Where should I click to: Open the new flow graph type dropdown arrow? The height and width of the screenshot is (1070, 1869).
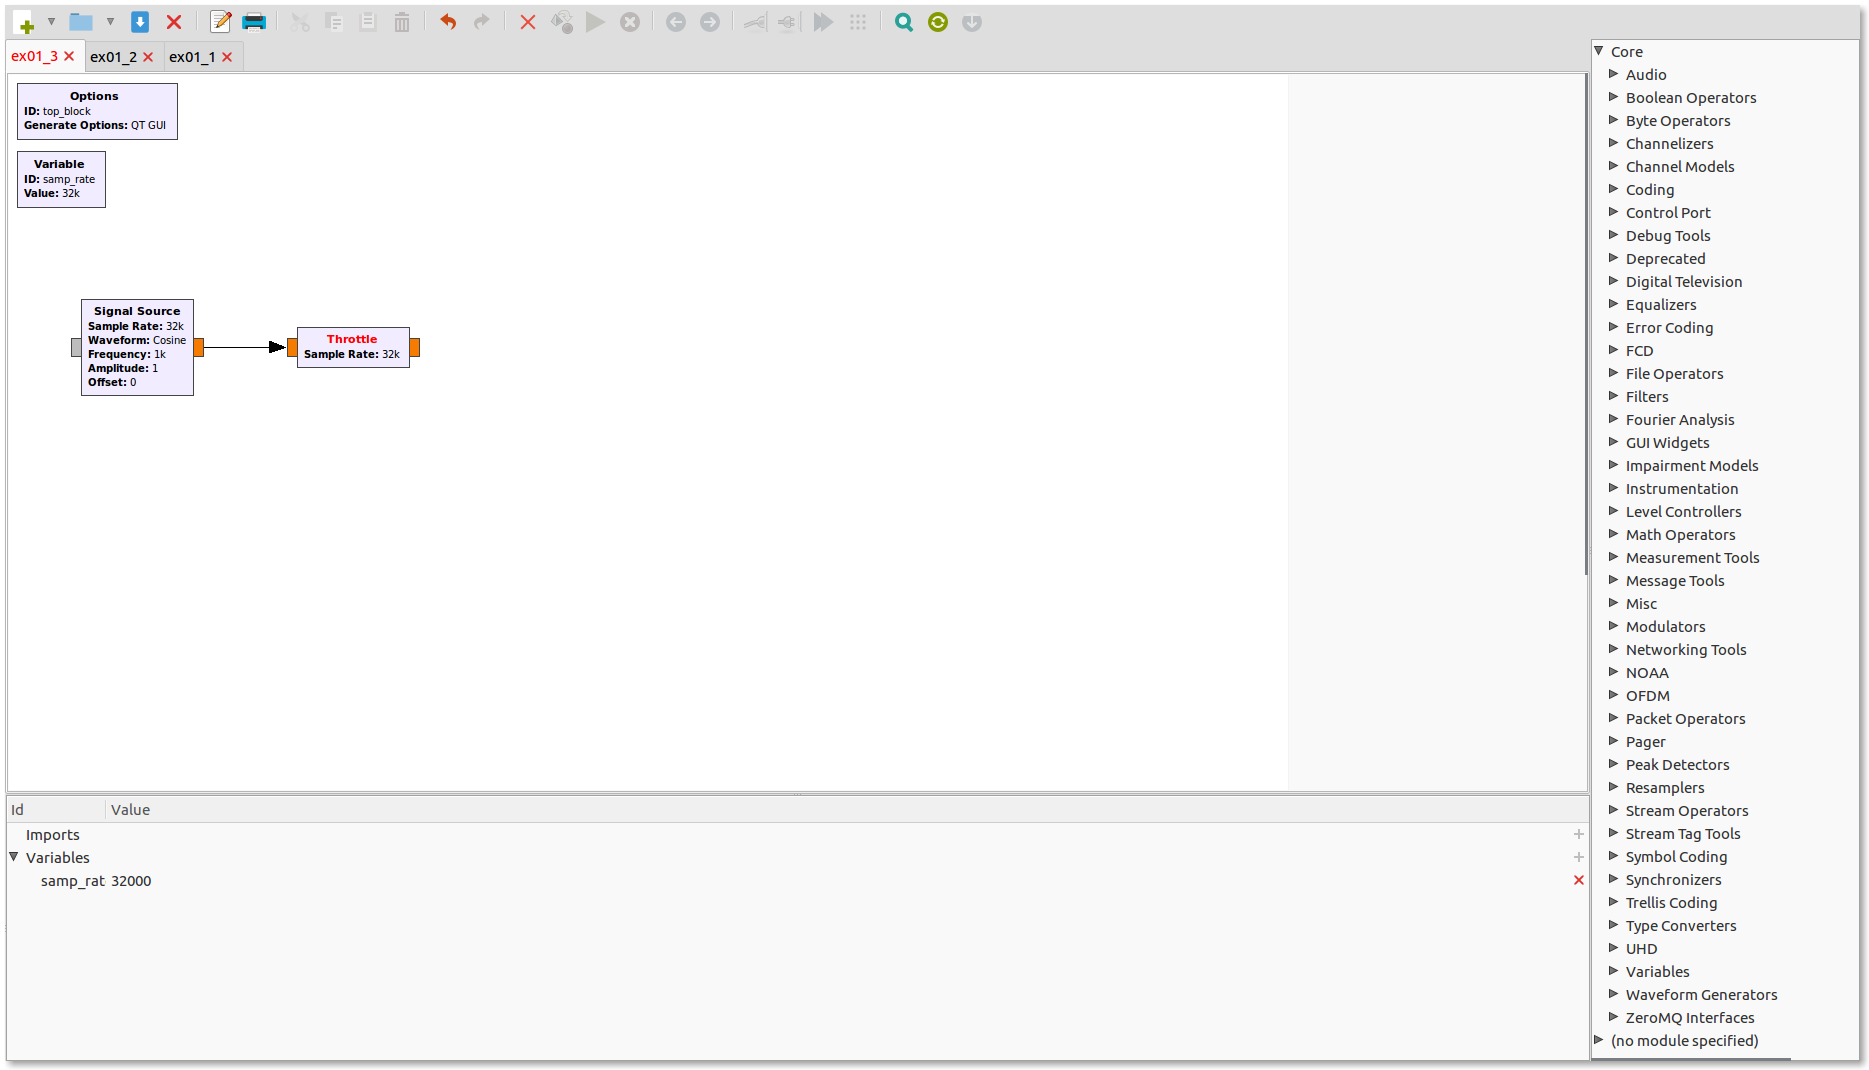click(51, 22)
